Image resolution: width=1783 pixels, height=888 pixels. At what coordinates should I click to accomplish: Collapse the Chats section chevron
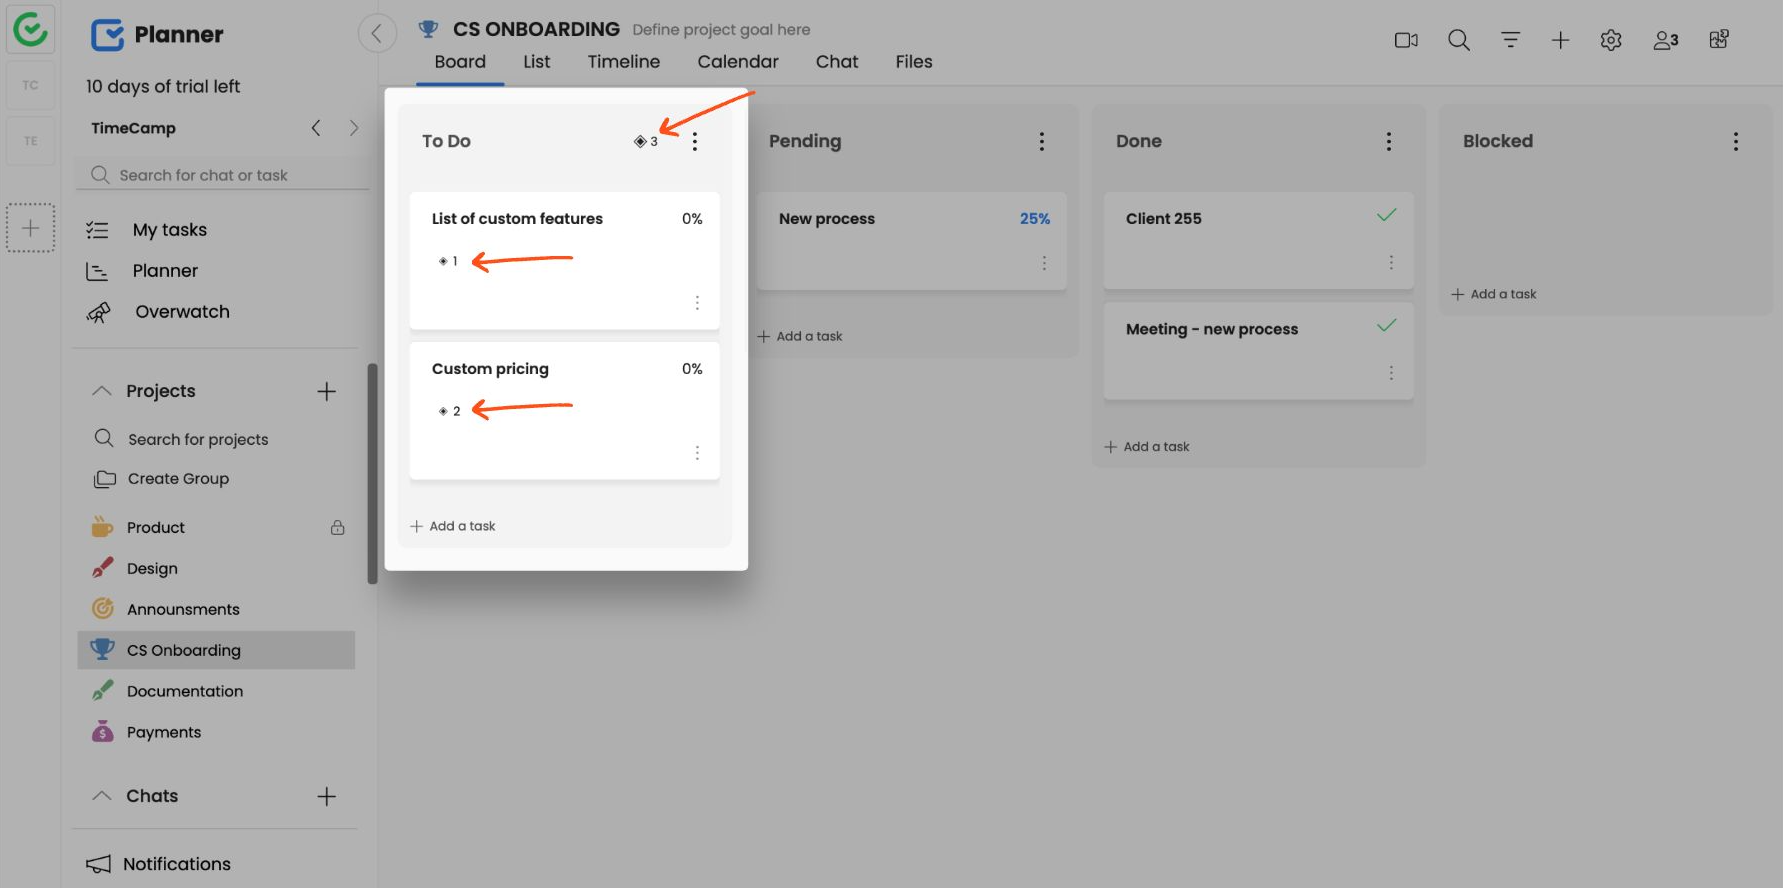[x=102, y=796]
